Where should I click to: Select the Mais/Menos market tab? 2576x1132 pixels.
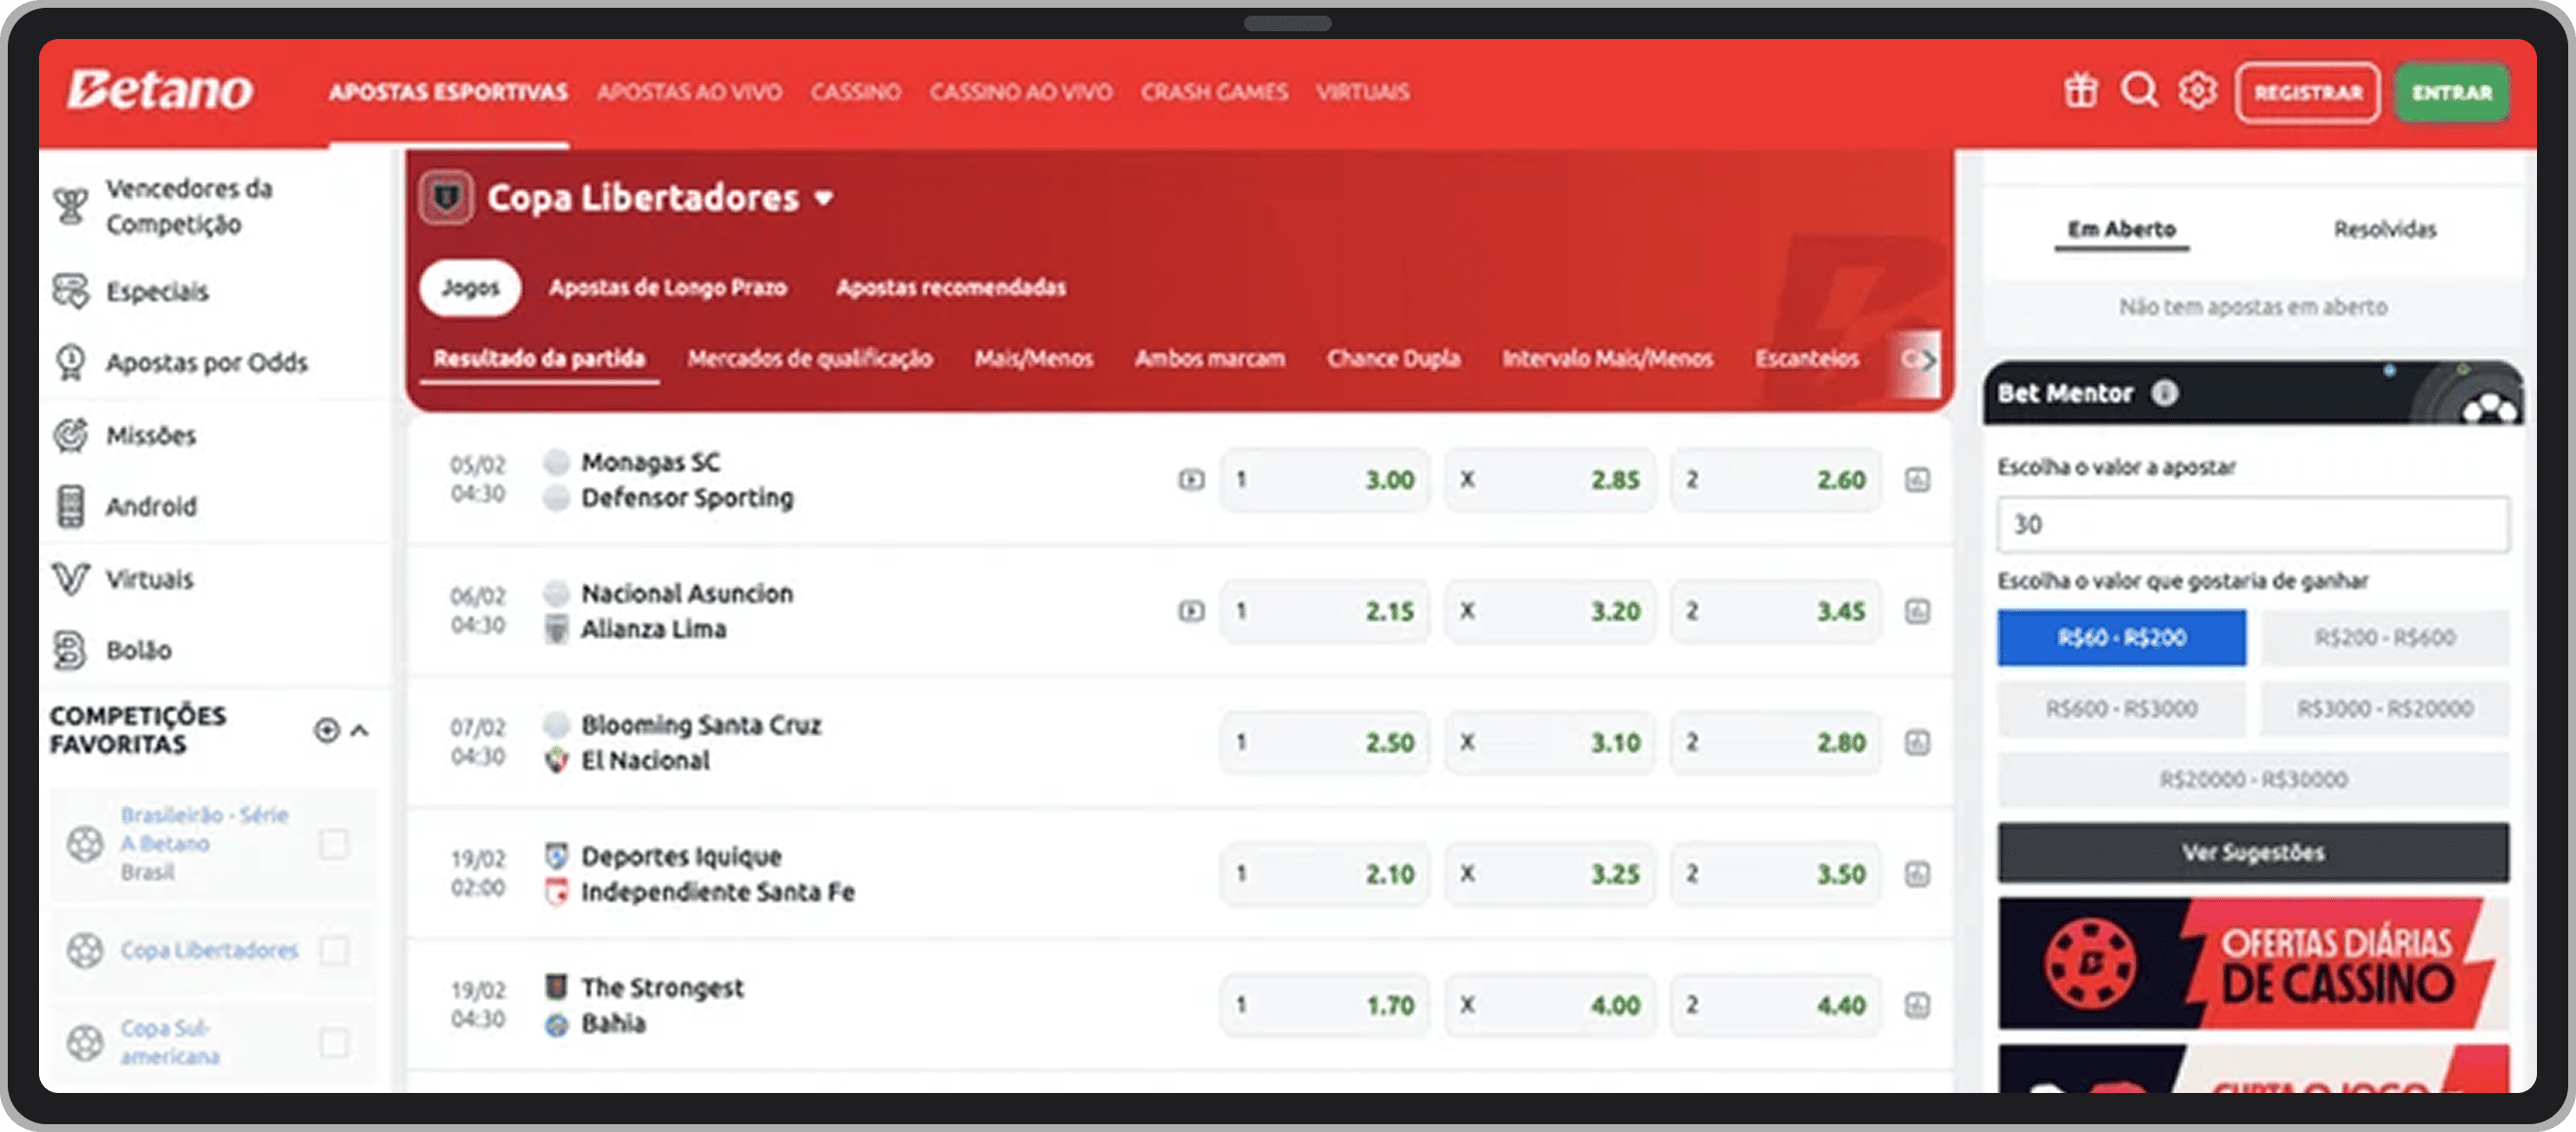pos(1034,359)
